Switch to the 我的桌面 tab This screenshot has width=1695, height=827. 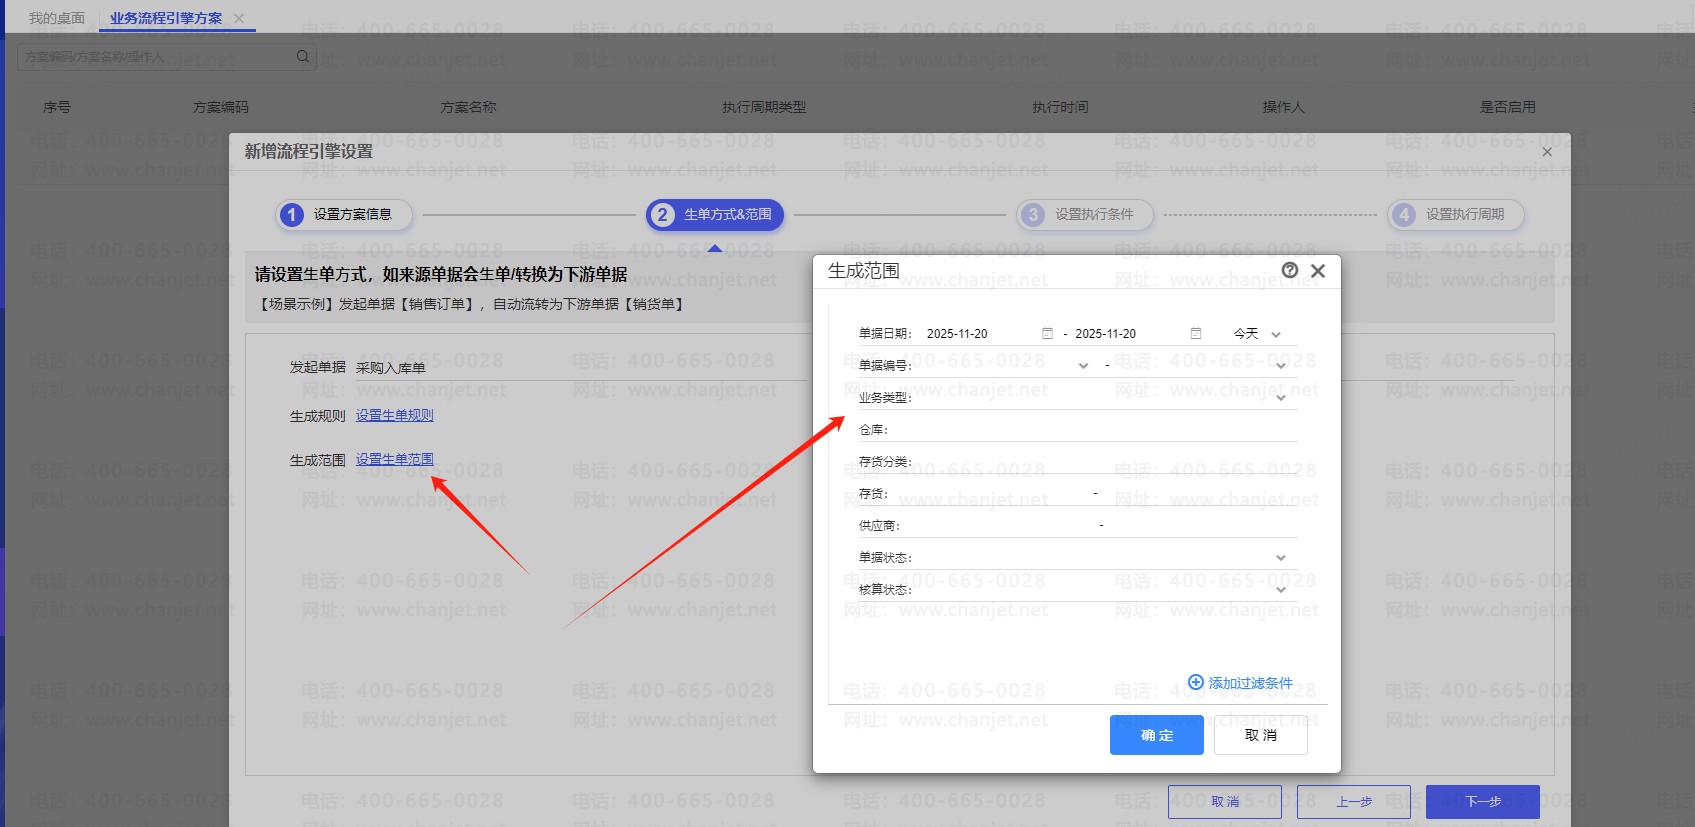57,18
